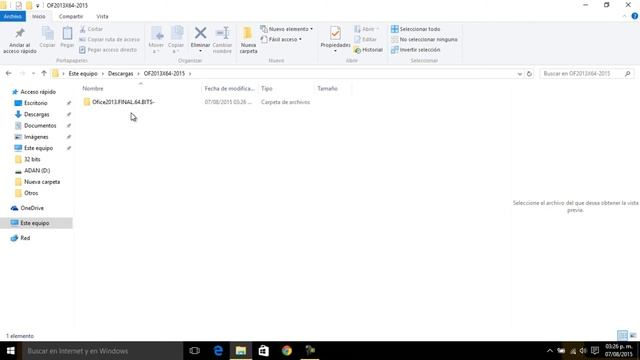Image resolution: width=640 pixels, height=360 pixels.
Task: Launch Google Chrome from the taskbar
Action: click(287, 351)
